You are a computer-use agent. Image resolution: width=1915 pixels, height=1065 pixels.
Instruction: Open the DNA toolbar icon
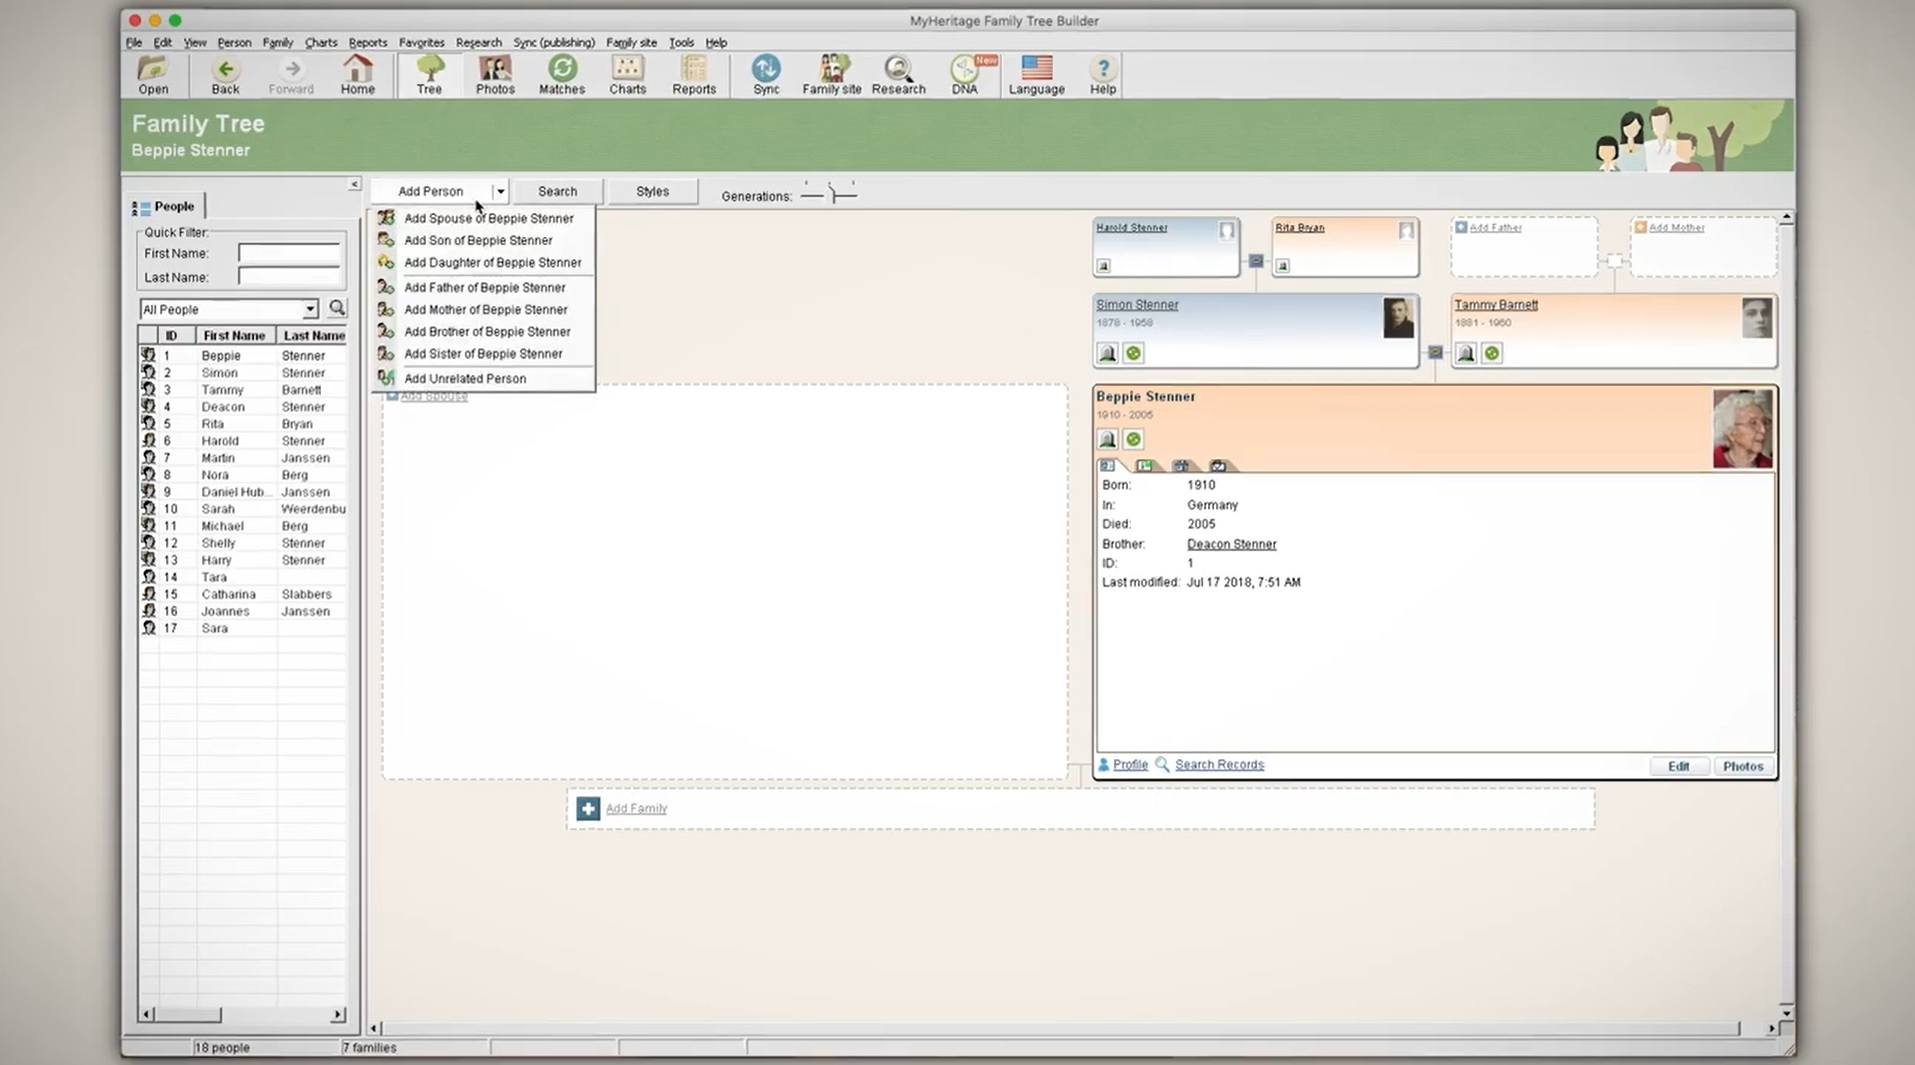(x=964, y=75)
